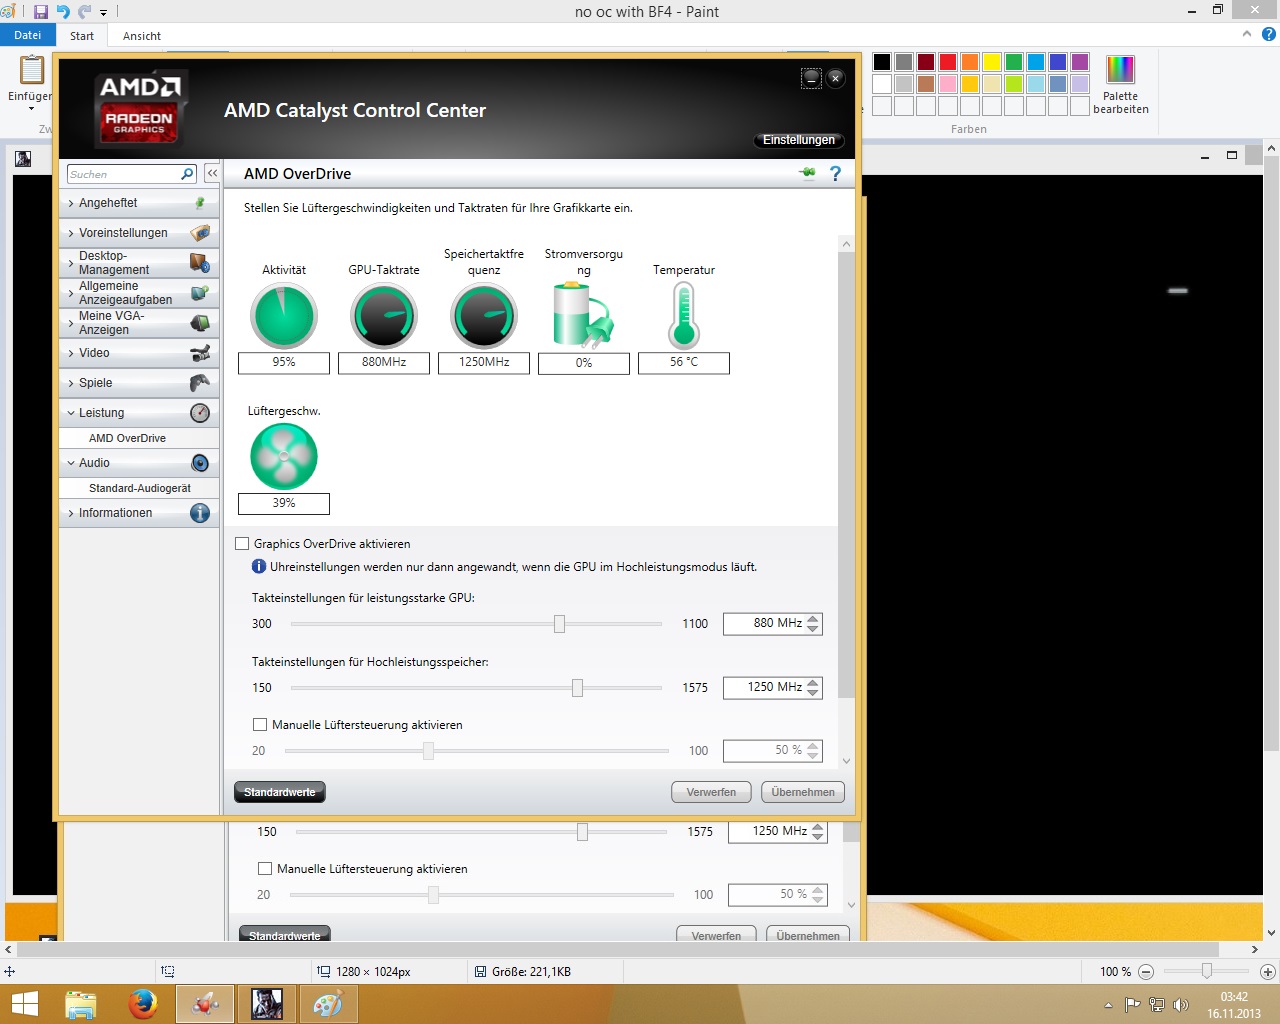The image size is (1280, 1024).
Task: Save the Paint image via quick access icon
Action: [41, 12]
